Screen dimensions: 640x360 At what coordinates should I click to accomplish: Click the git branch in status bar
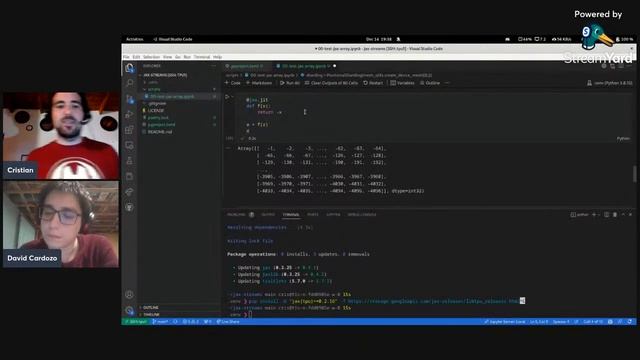click(160, 322)
